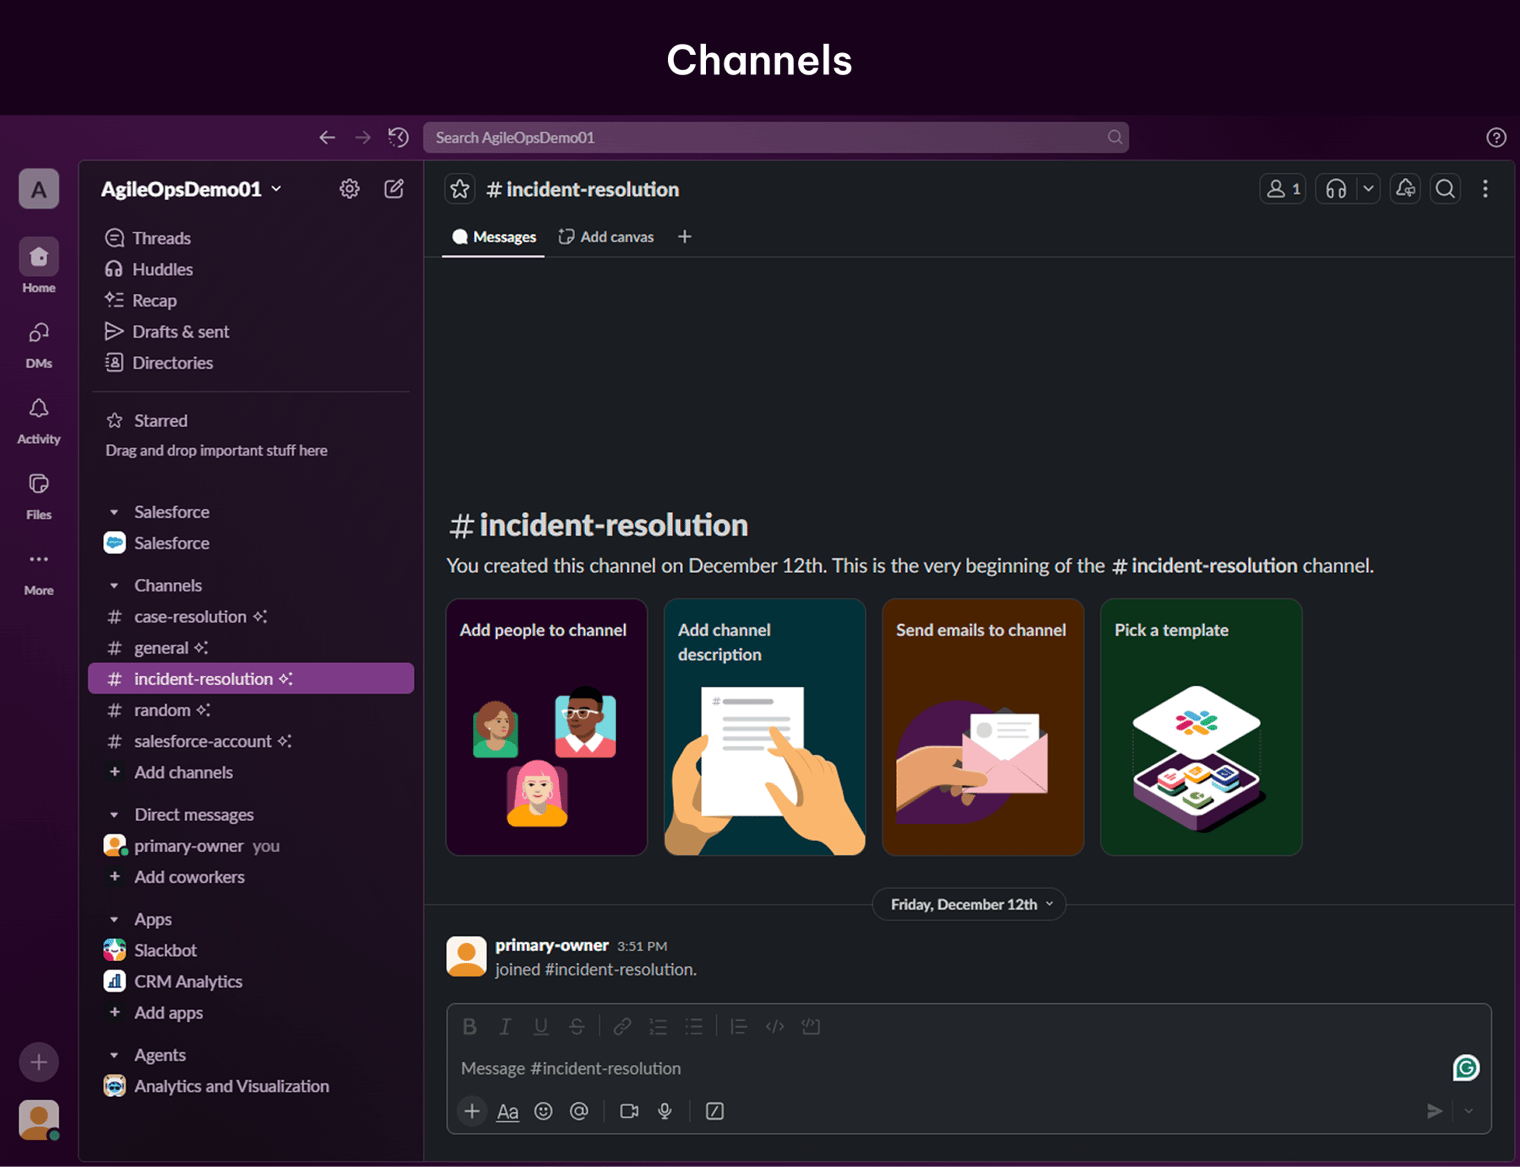Collapse the Channels section
This screenshot has height=1167, width=1520.
coord(114,586)
